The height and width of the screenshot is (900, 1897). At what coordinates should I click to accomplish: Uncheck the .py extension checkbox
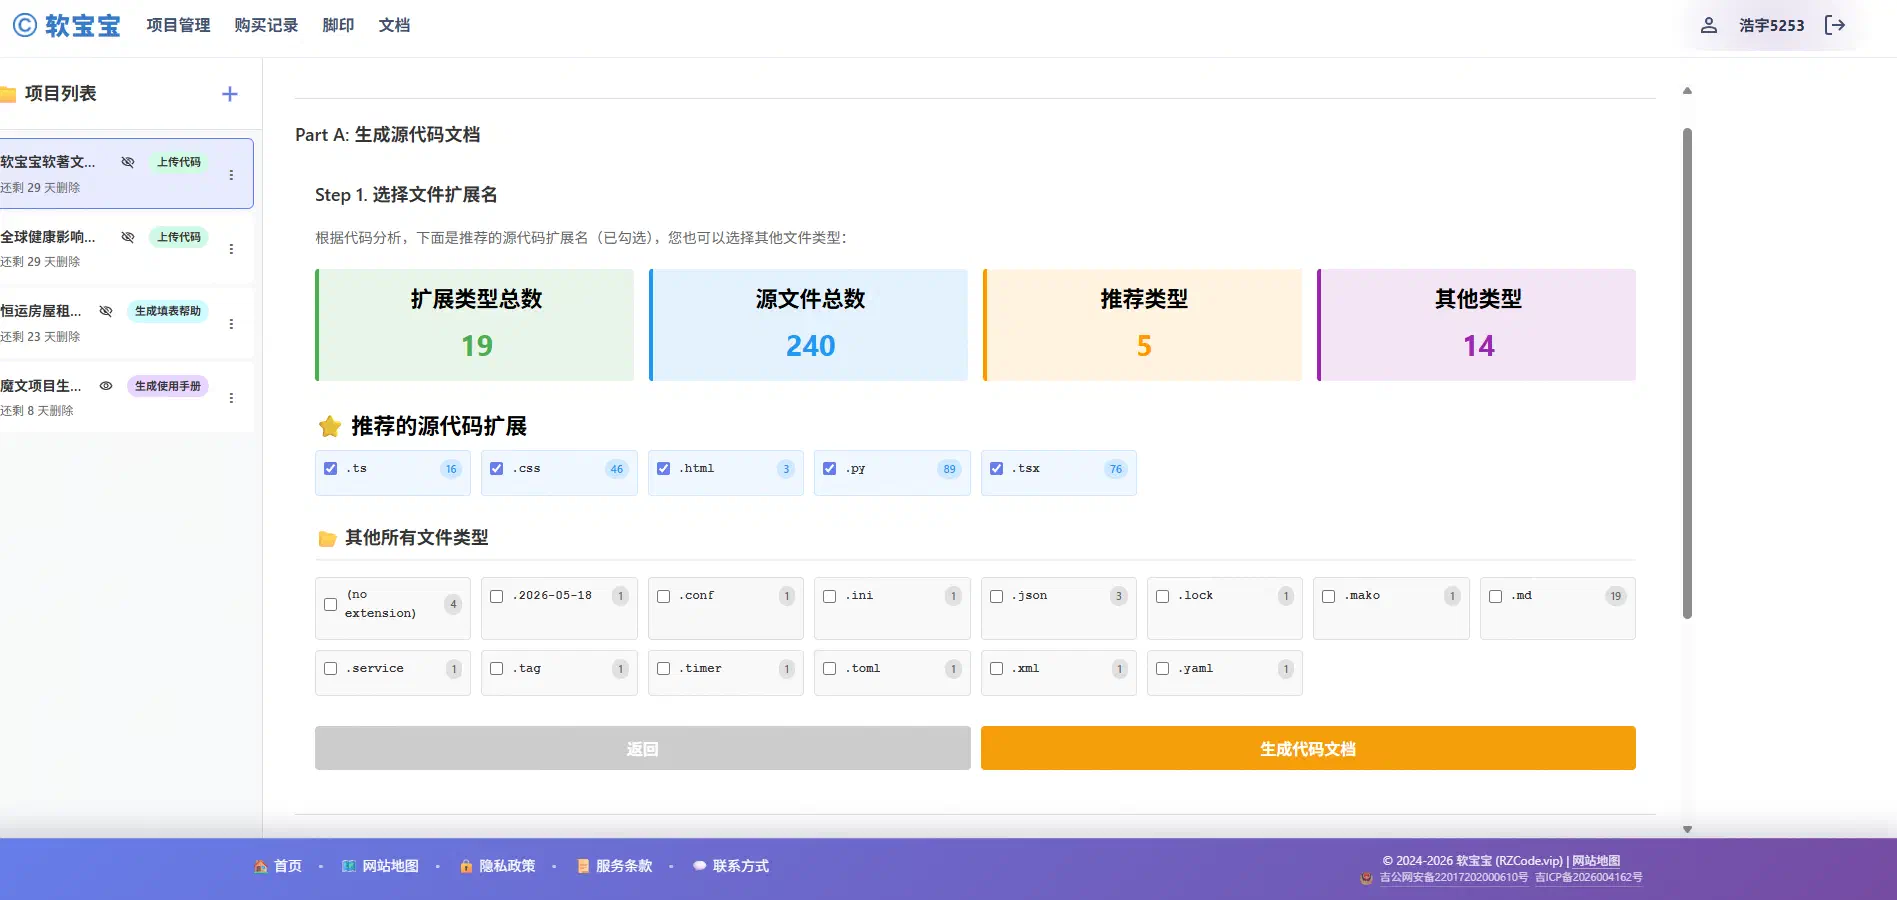pos(830,468)
